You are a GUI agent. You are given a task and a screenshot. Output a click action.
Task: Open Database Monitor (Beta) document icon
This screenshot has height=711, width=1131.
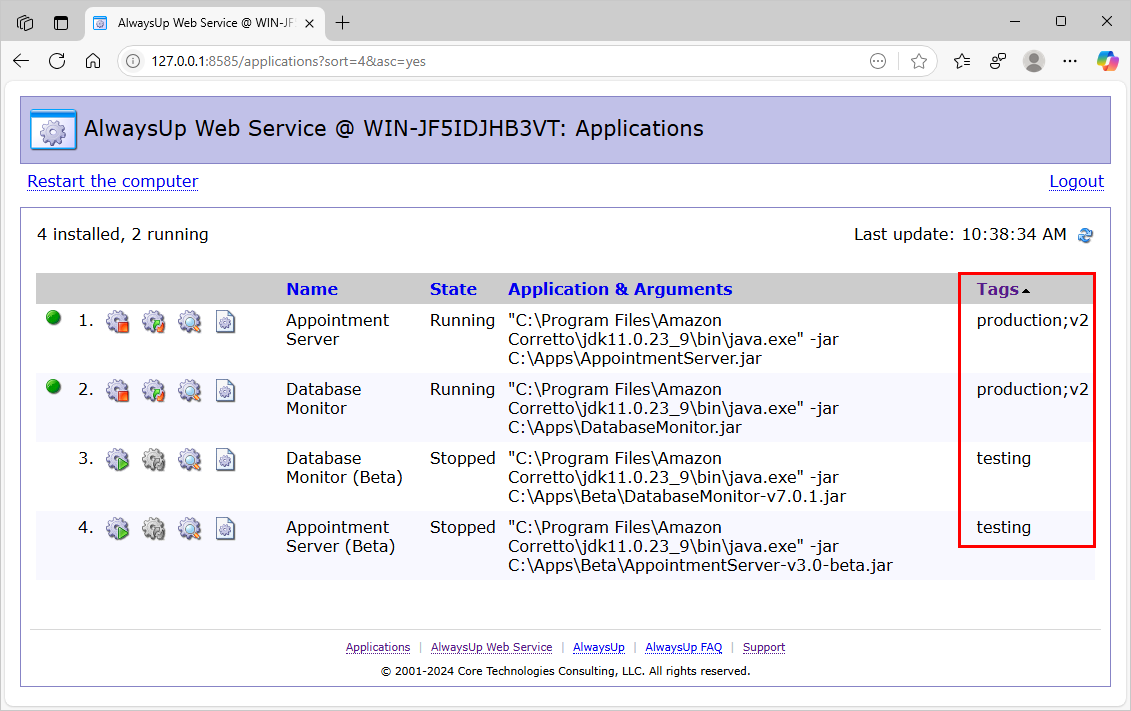(x=226, y=460)
